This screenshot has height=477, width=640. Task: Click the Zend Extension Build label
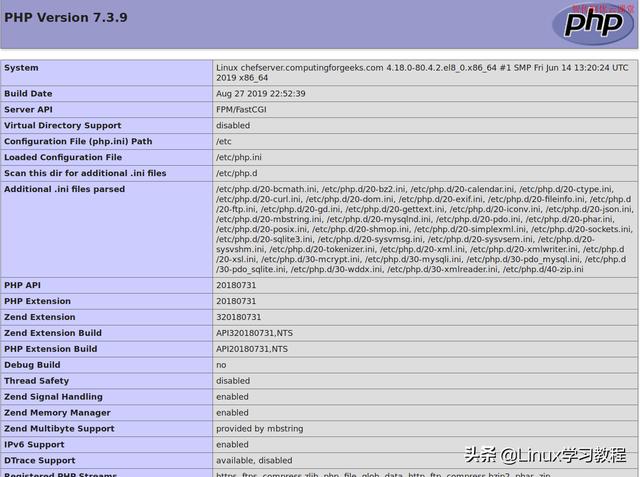pyautogui.click(x=53, y=333)
